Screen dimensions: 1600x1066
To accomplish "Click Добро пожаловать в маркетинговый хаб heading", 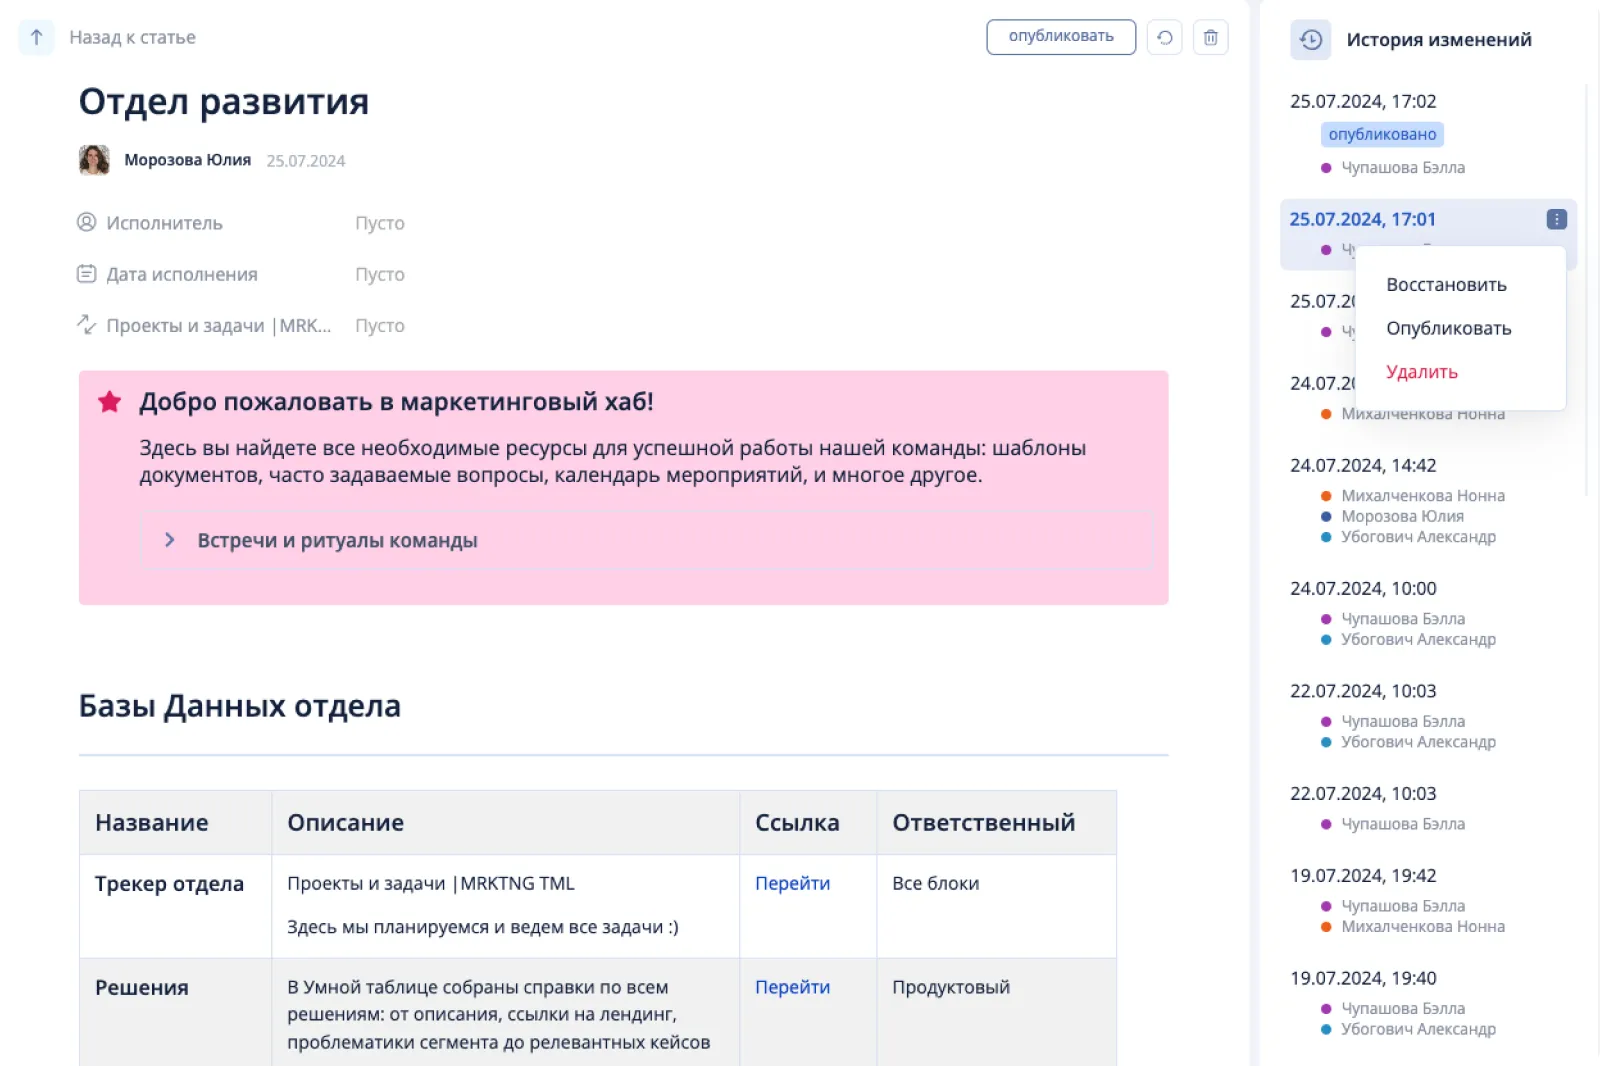I will click(396, 402).
